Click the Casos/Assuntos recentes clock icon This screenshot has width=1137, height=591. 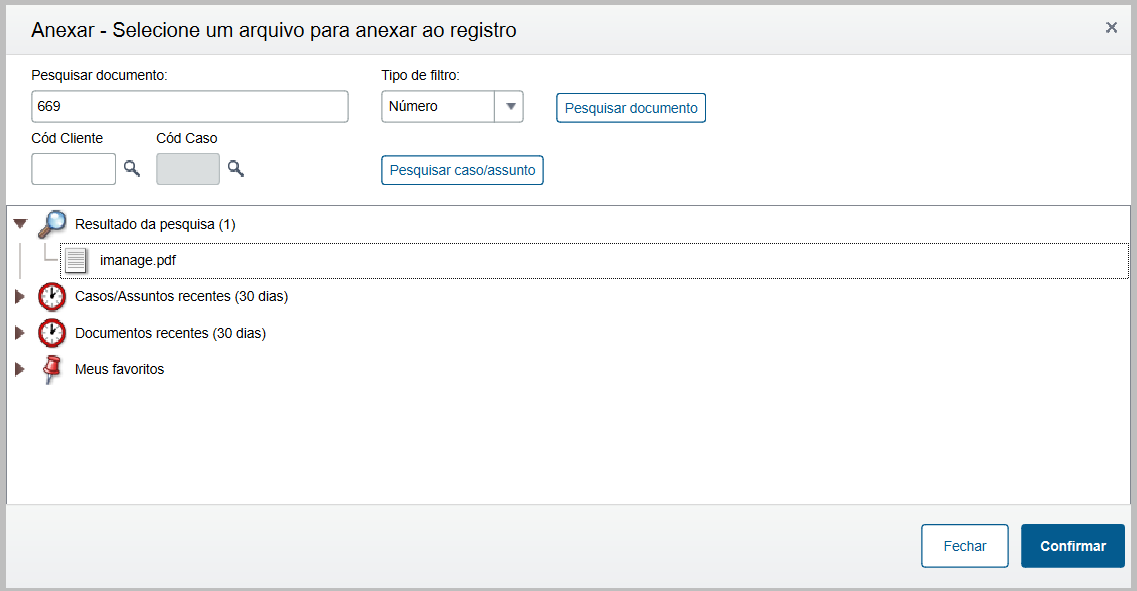tap(52, 297)
